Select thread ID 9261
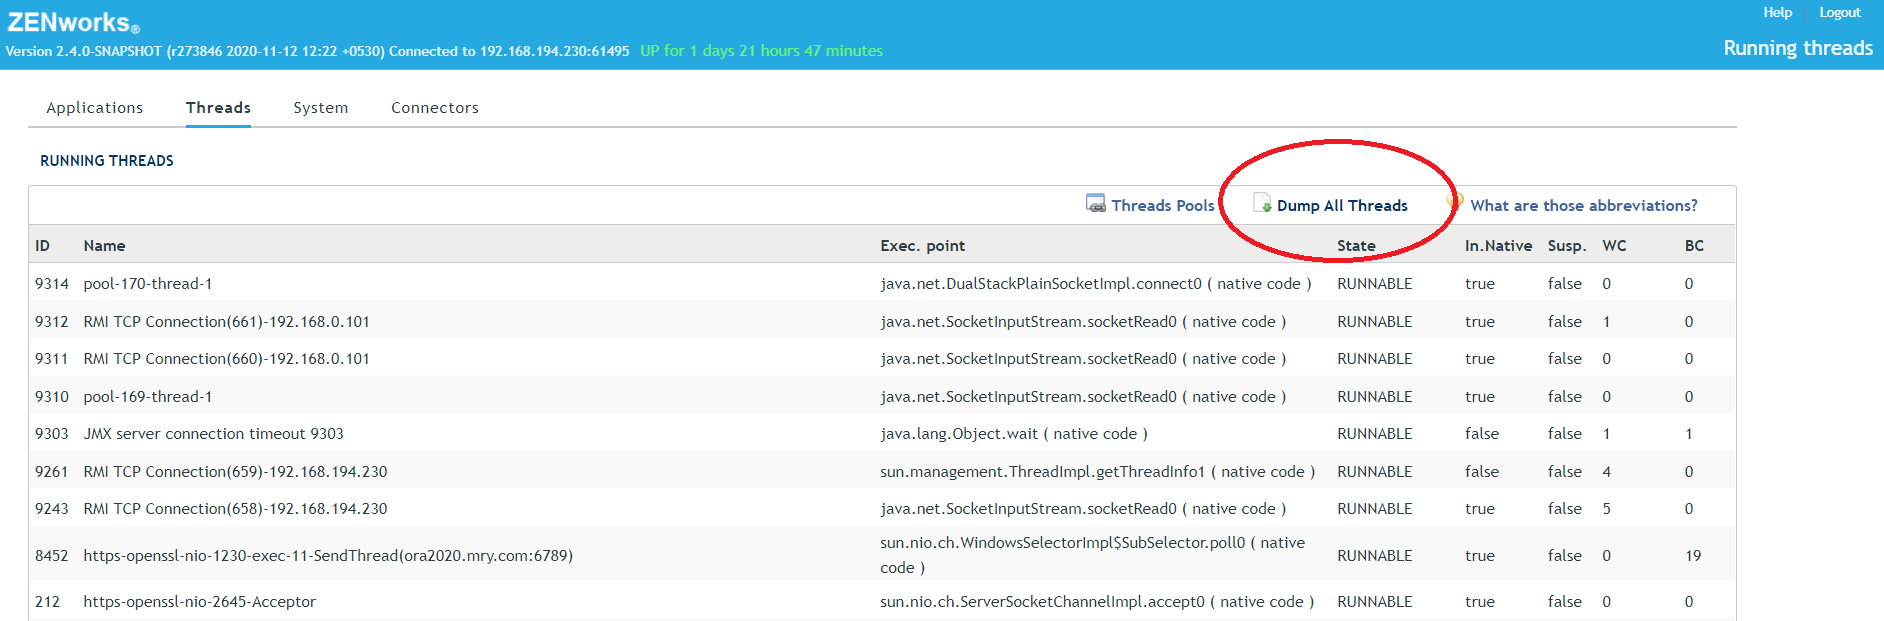The image size is (1884, 621). pyautogui.click(x=52, y=472)
